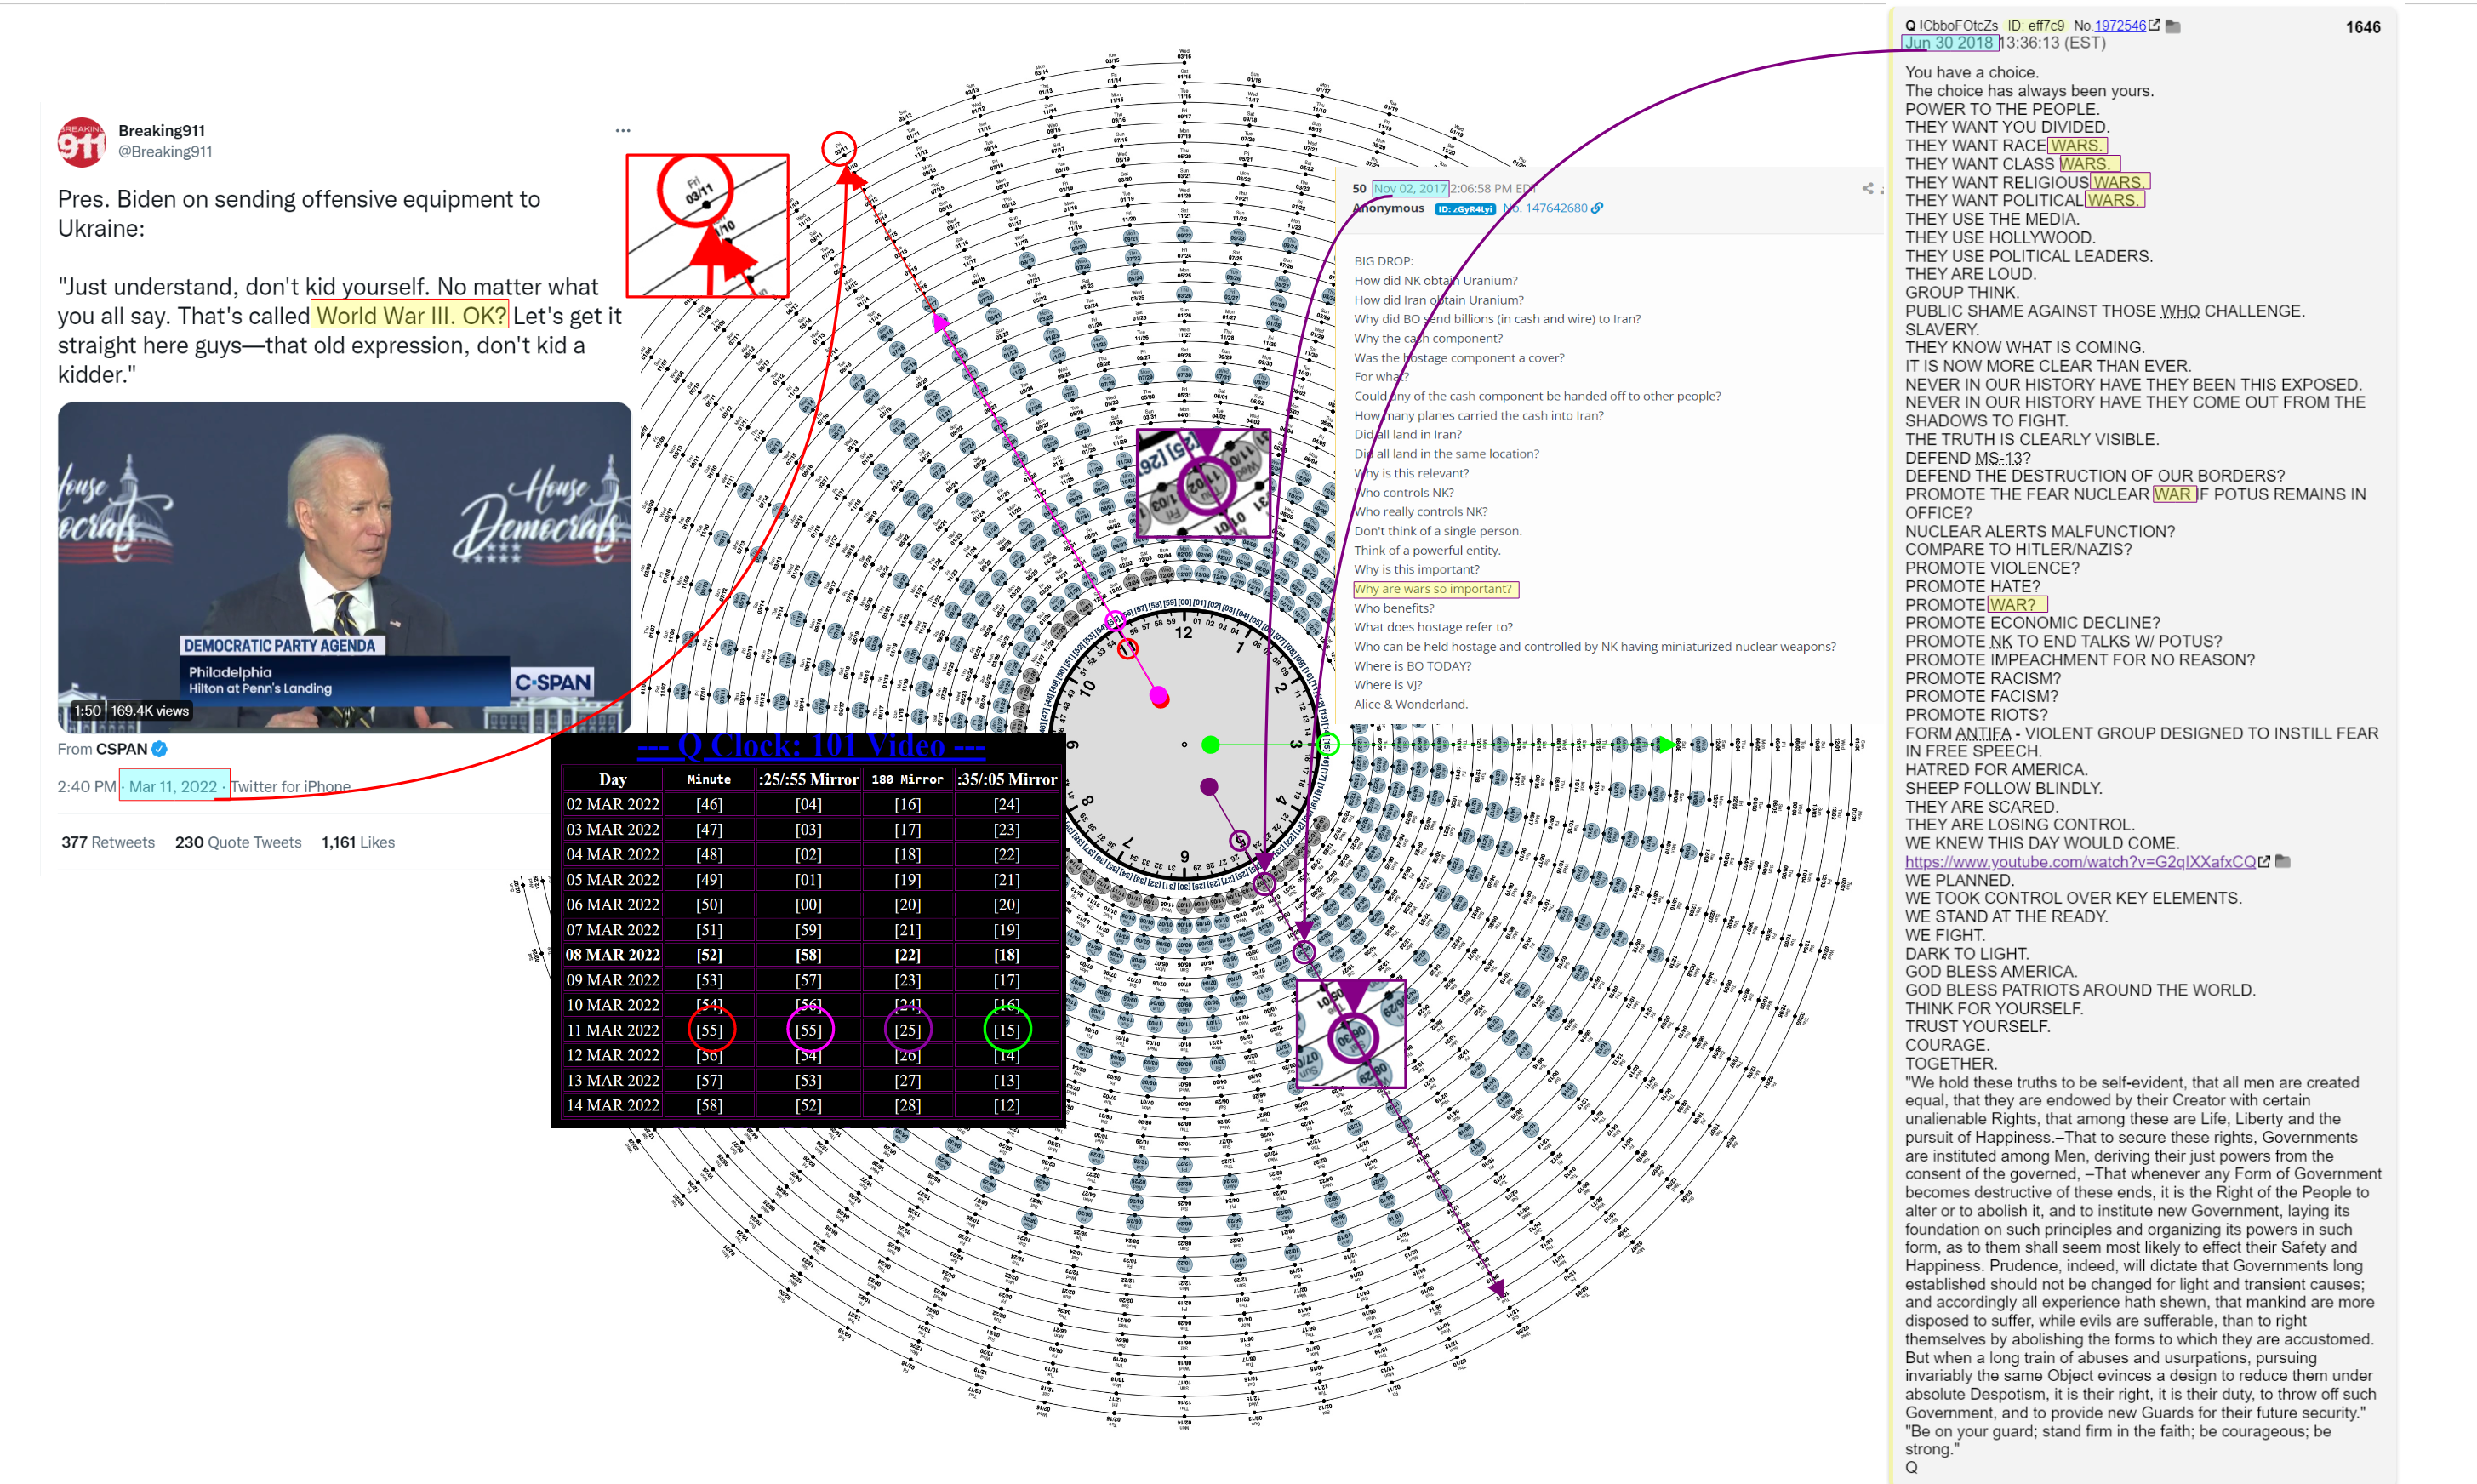Select the 02 MAR 2022 table row date

click(613, 804)
